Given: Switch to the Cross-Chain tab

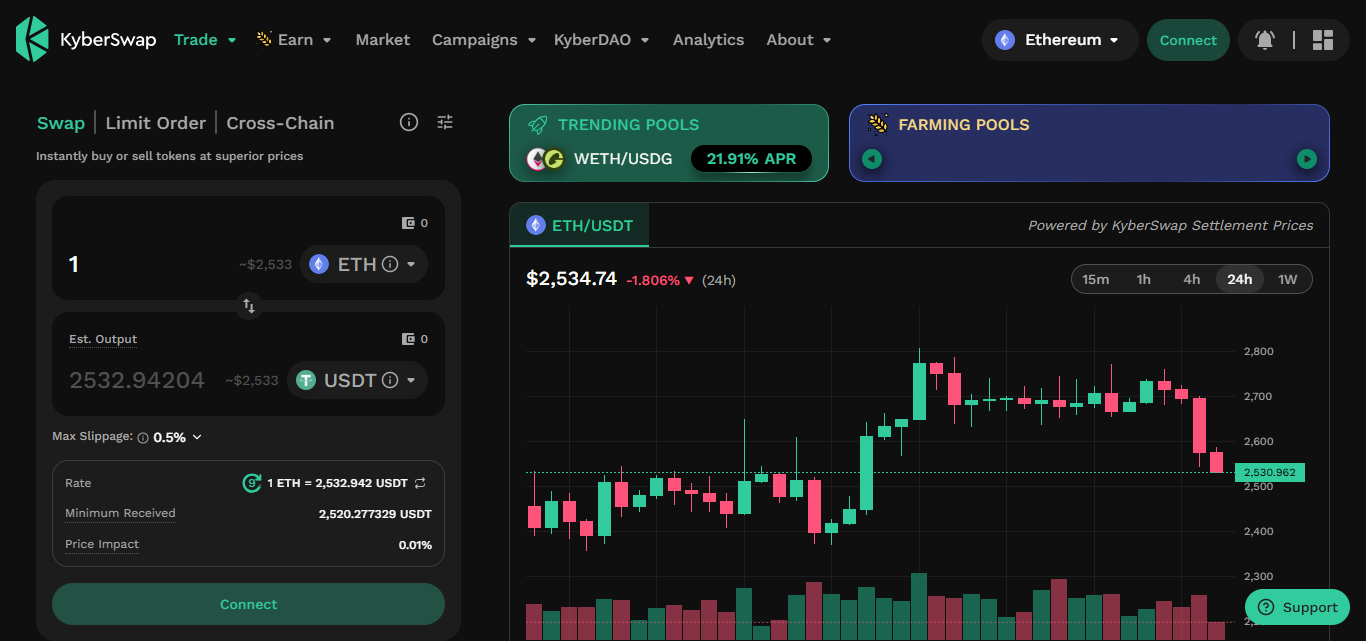Looking at the screenshot, I should point(280,123).
